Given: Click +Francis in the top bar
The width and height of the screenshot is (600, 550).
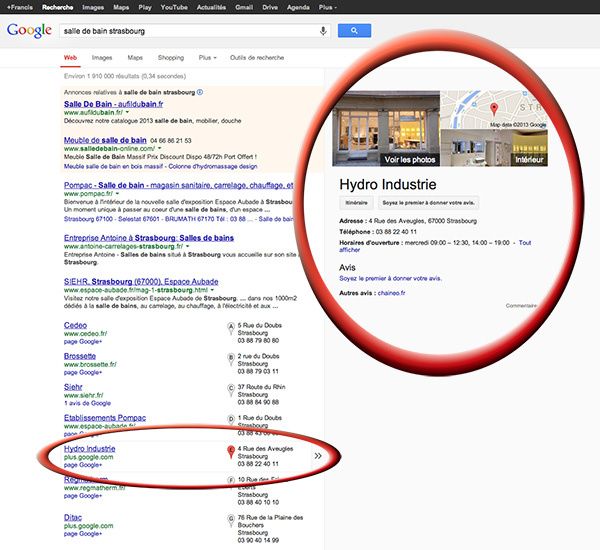Looking at the screenshot, I should 20,7.
